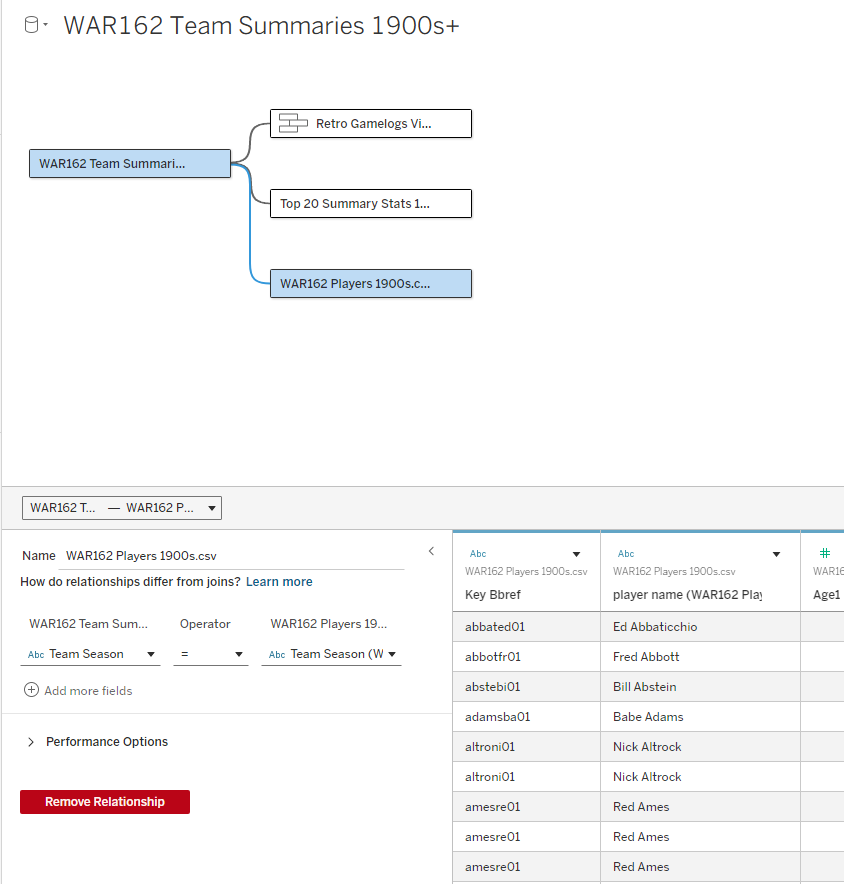Click the number type icon on Age1 column
The image size is (844, 884).
[825, 554]
